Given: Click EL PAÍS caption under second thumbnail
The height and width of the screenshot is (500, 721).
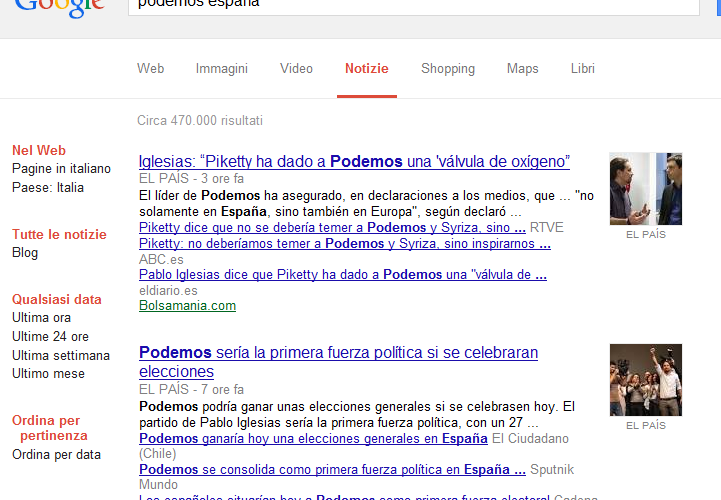Looking at the screenshot, I should pos(646,425).
